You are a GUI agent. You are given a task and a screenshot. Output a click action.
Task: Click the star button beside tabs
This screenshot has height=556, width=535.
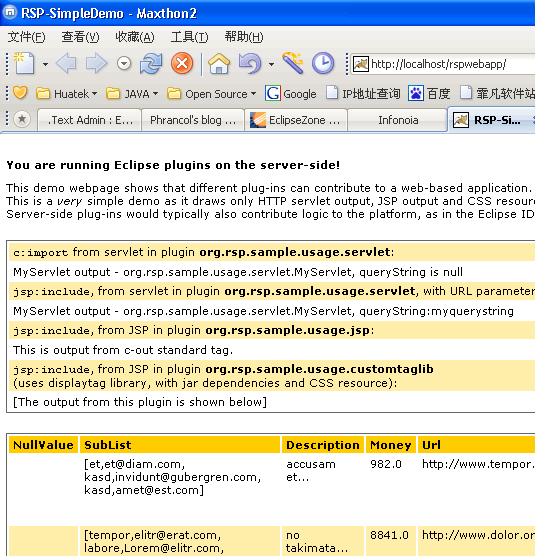(22, 119)
